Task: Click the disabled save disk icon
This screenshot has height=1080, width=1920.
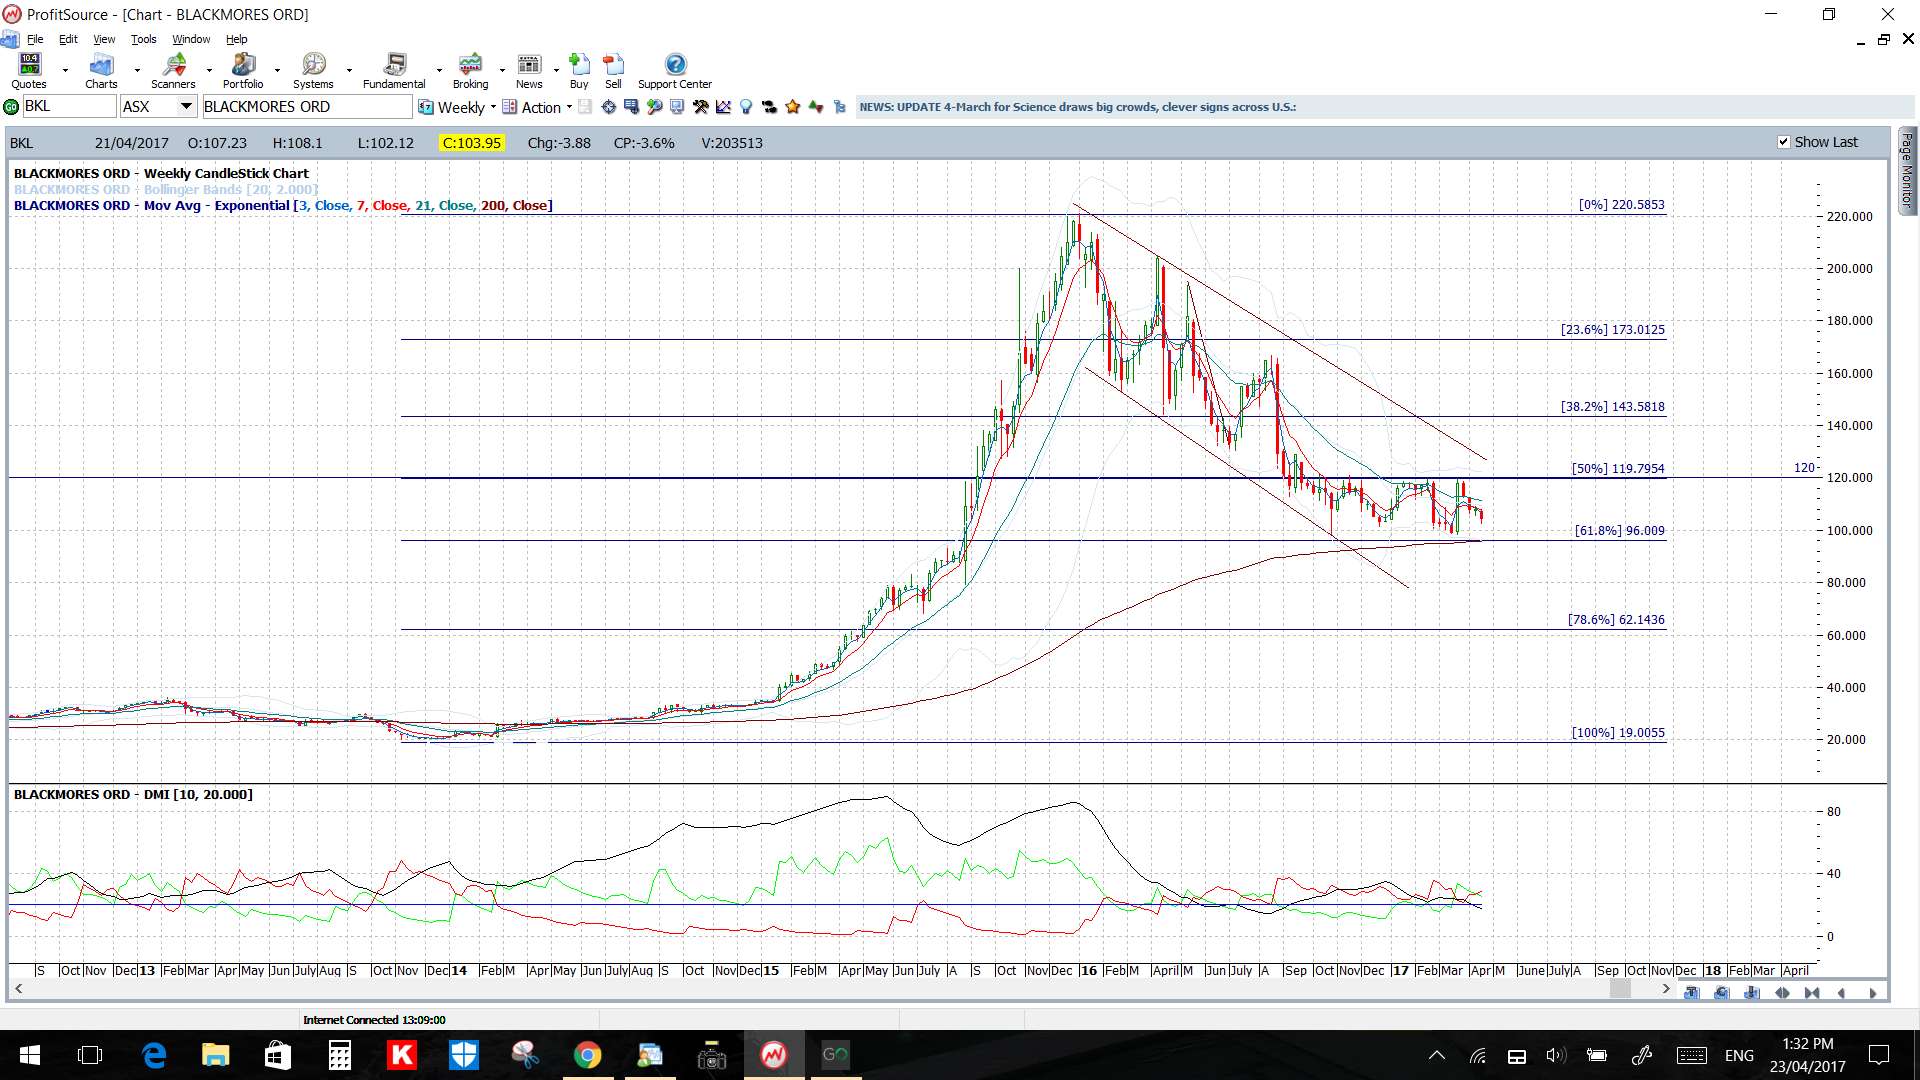Action: (x=585, y=107)
